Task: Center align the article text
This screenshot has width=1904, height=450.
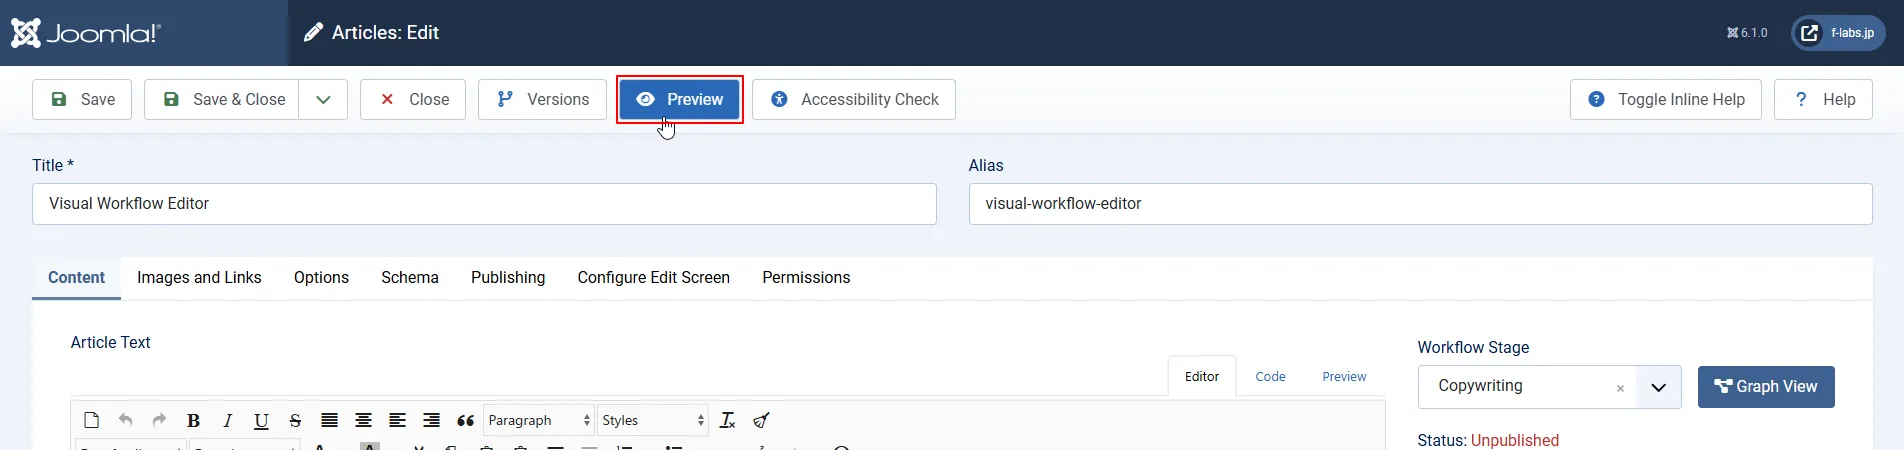Action: (363, 421)
